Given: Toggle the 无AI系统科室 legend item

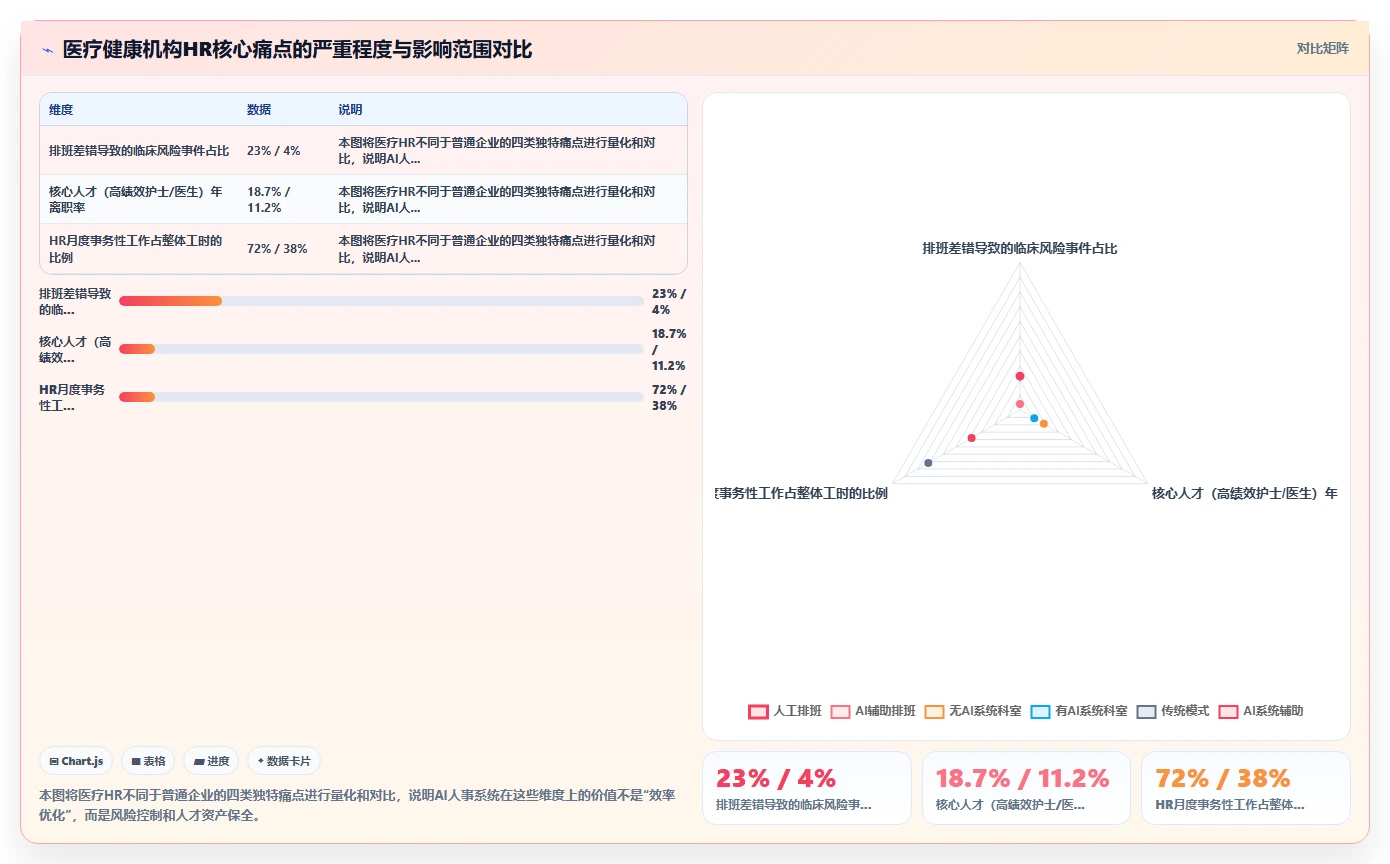Looking at the screenshot, I should click(x=973, y=711).
